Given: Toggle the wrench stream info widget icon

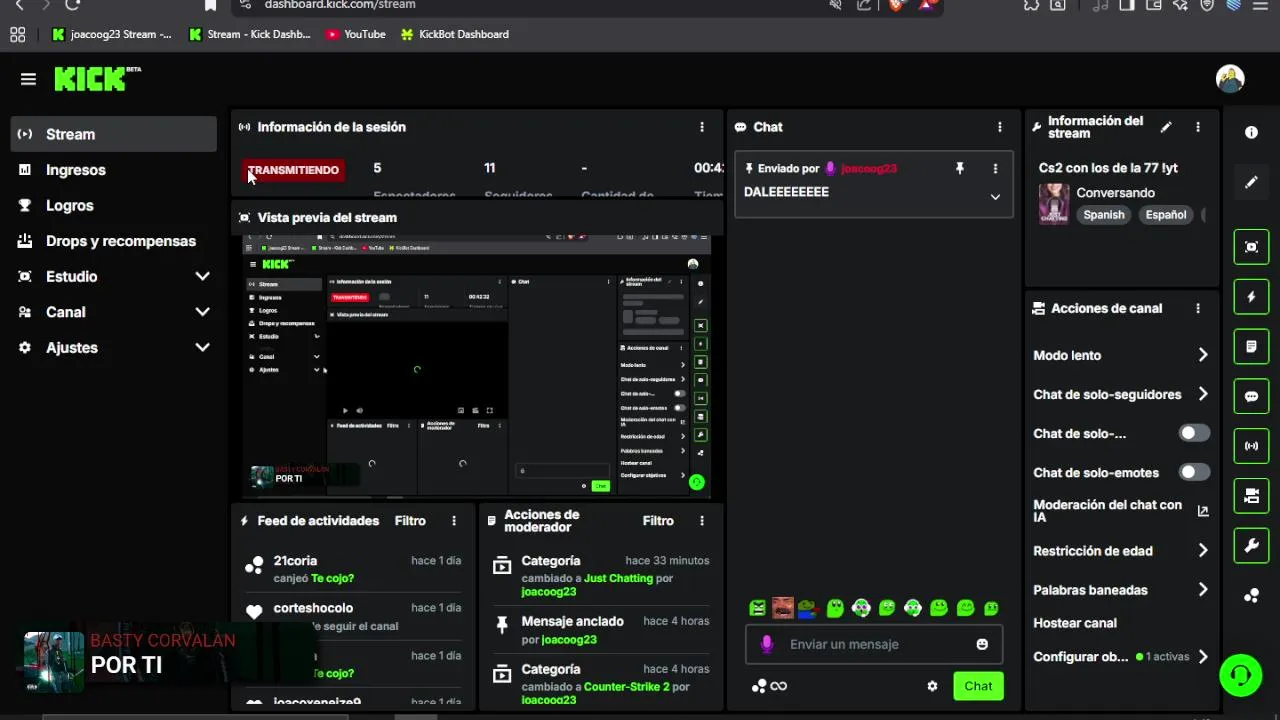Looking at the screenshot, I should click(1251, 546).
